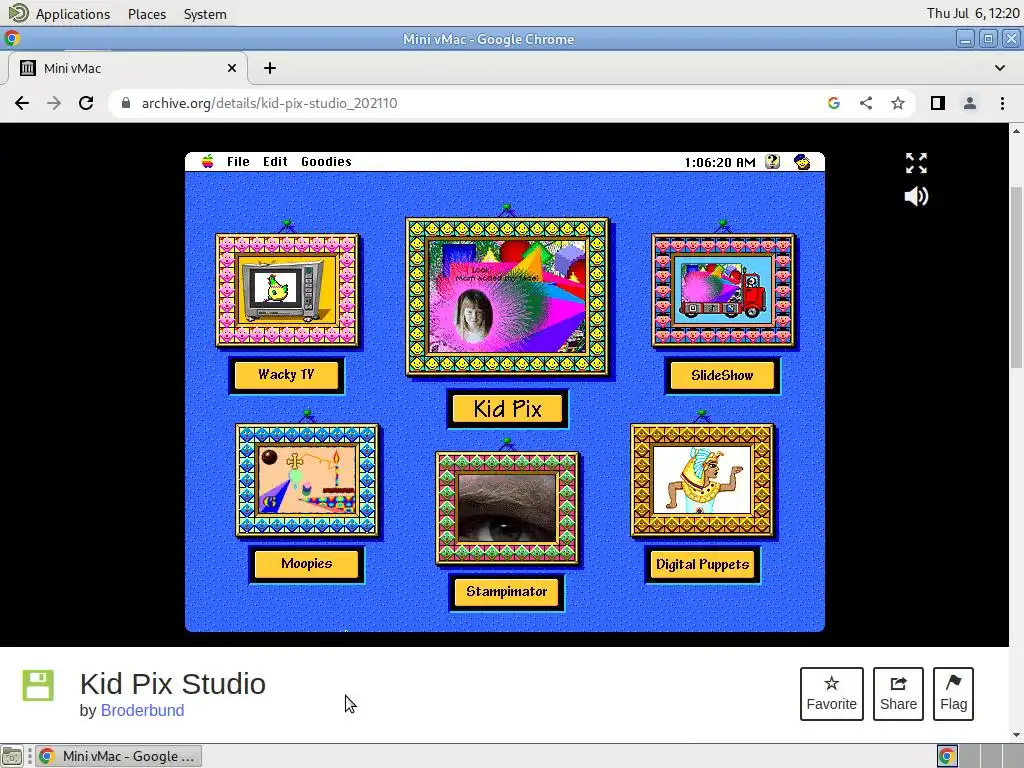1024x768 pixels.
Task: Click the Stampimator eye framed picture
Action: click(x=507, y=507)
